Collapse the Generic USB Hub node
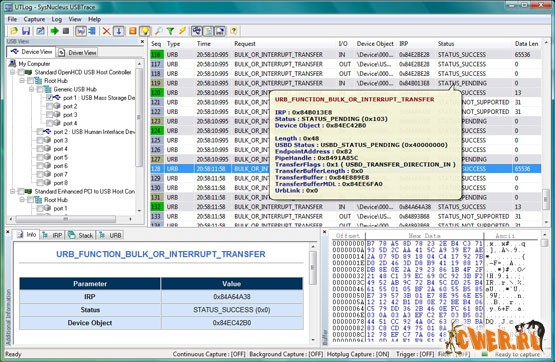This screenshot has height=362, width=555. click(x=32, y=89)
